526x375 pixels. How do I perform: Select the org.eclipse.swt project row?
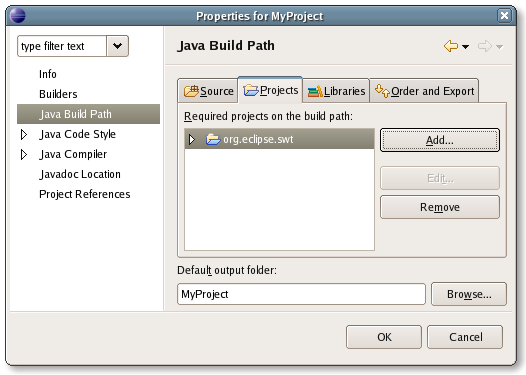[x=279, y=139]
